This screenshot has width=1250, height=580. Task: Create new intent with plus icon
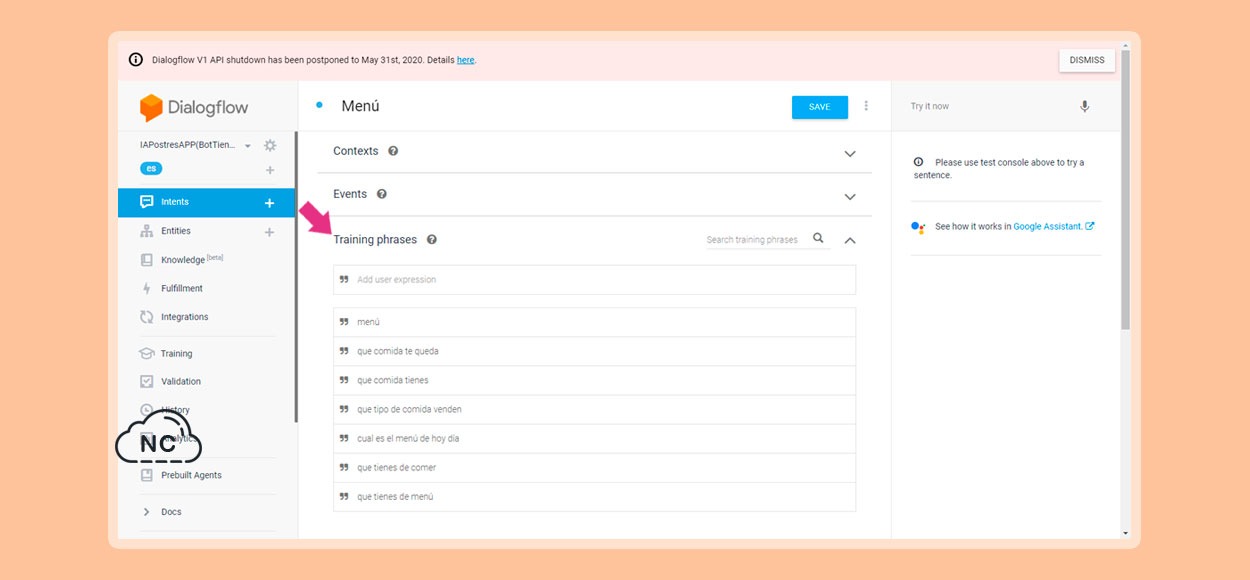click(269, 203)
